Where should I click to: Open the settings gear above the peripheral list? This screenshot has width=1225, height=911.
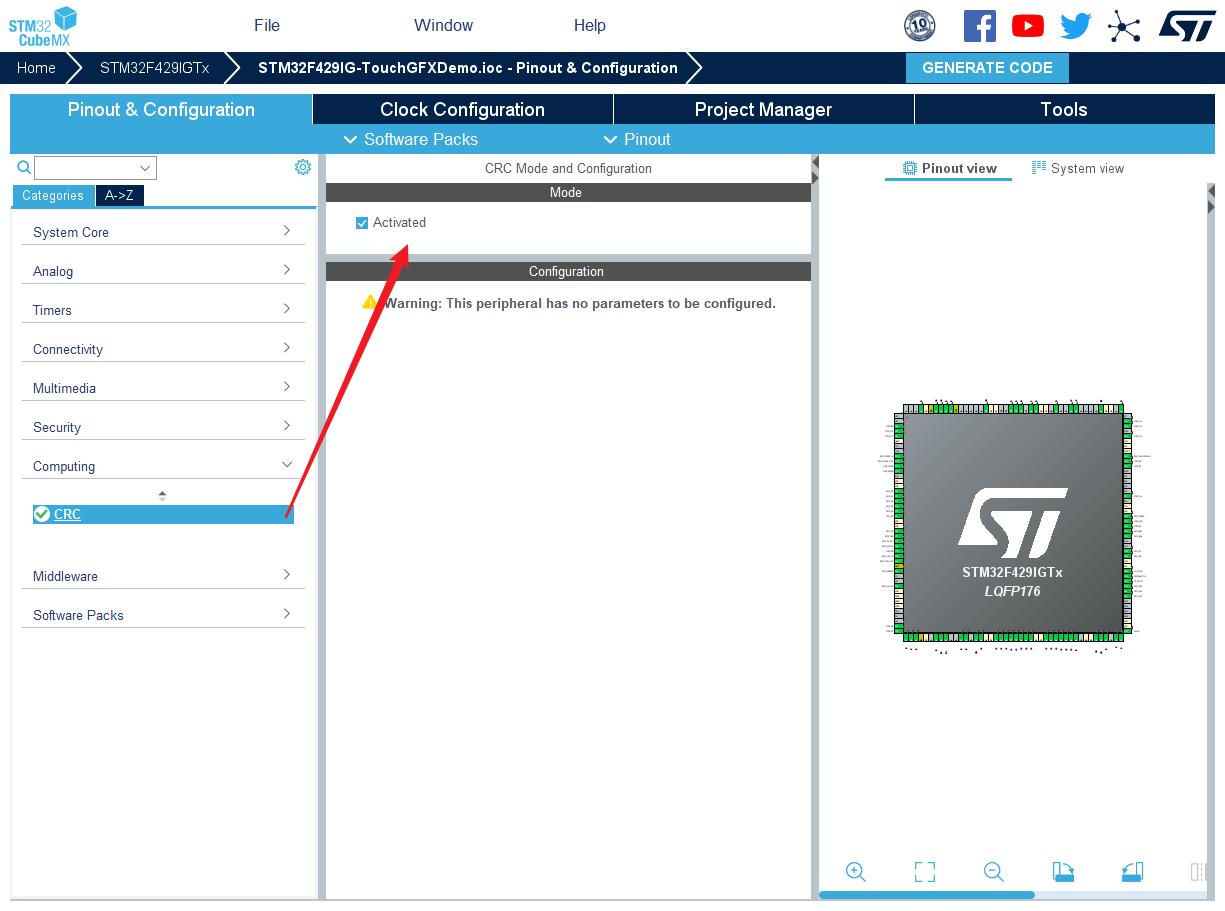(303, 166)
